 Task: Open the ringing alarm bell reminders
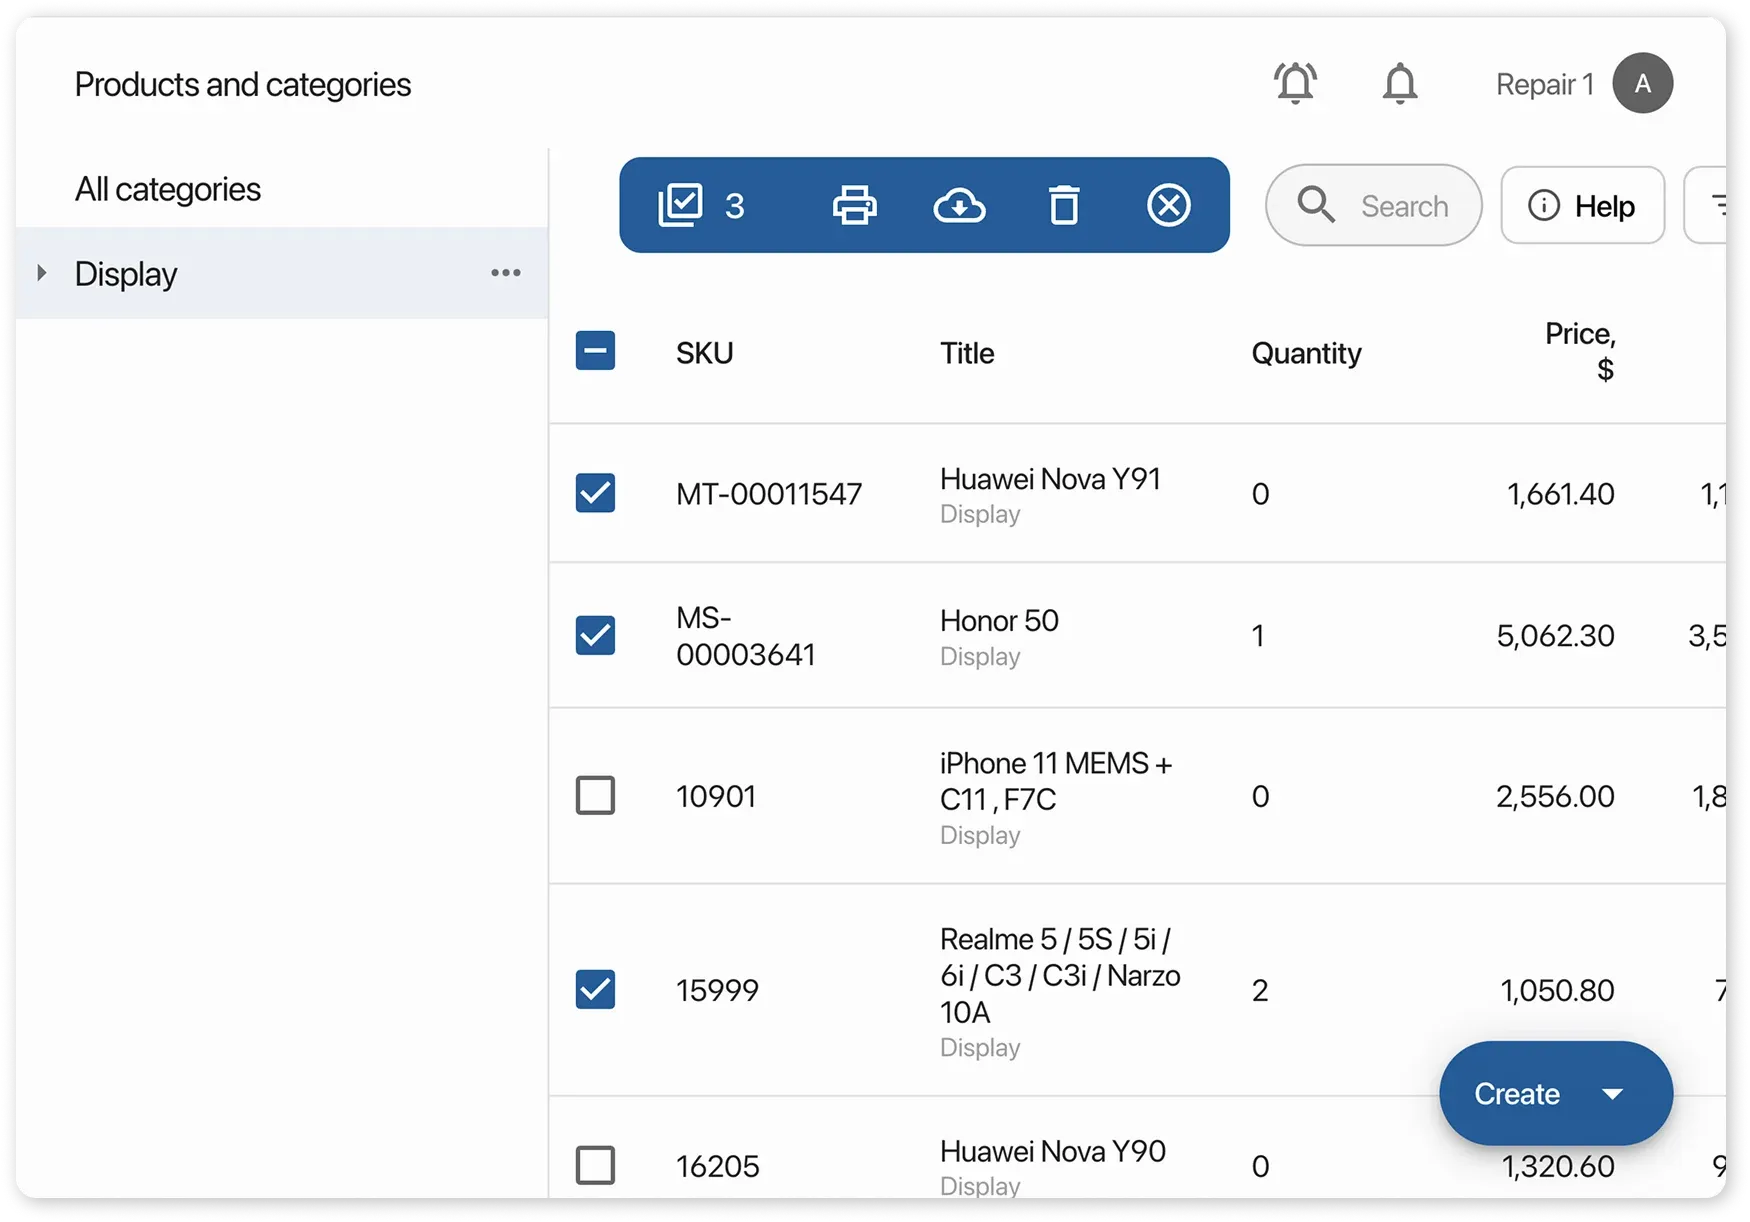1295,84
